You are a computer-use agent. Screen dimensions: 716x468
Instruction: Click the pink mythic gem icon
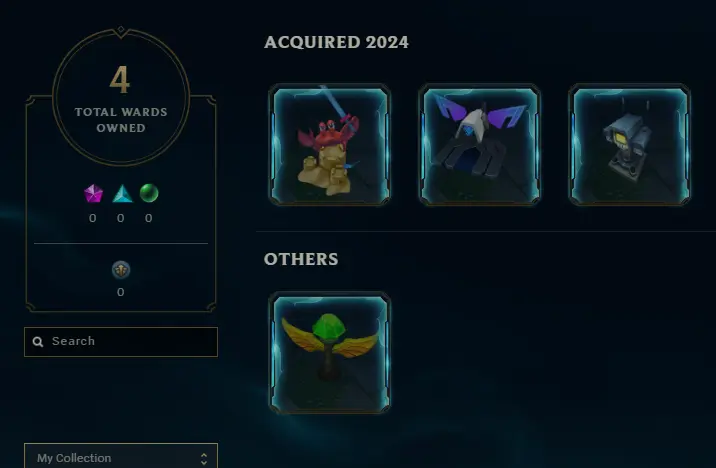click(93, 194)
